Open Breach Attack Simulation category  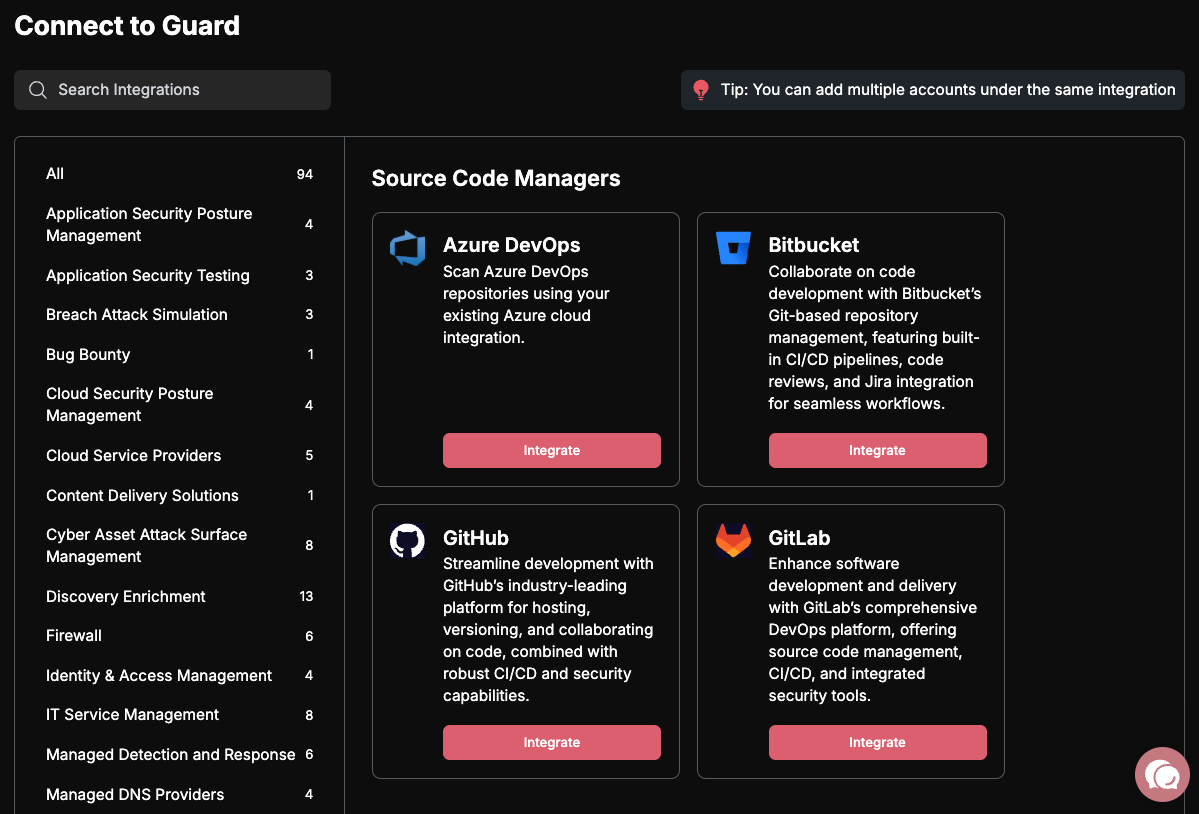[x=179, y=315]
